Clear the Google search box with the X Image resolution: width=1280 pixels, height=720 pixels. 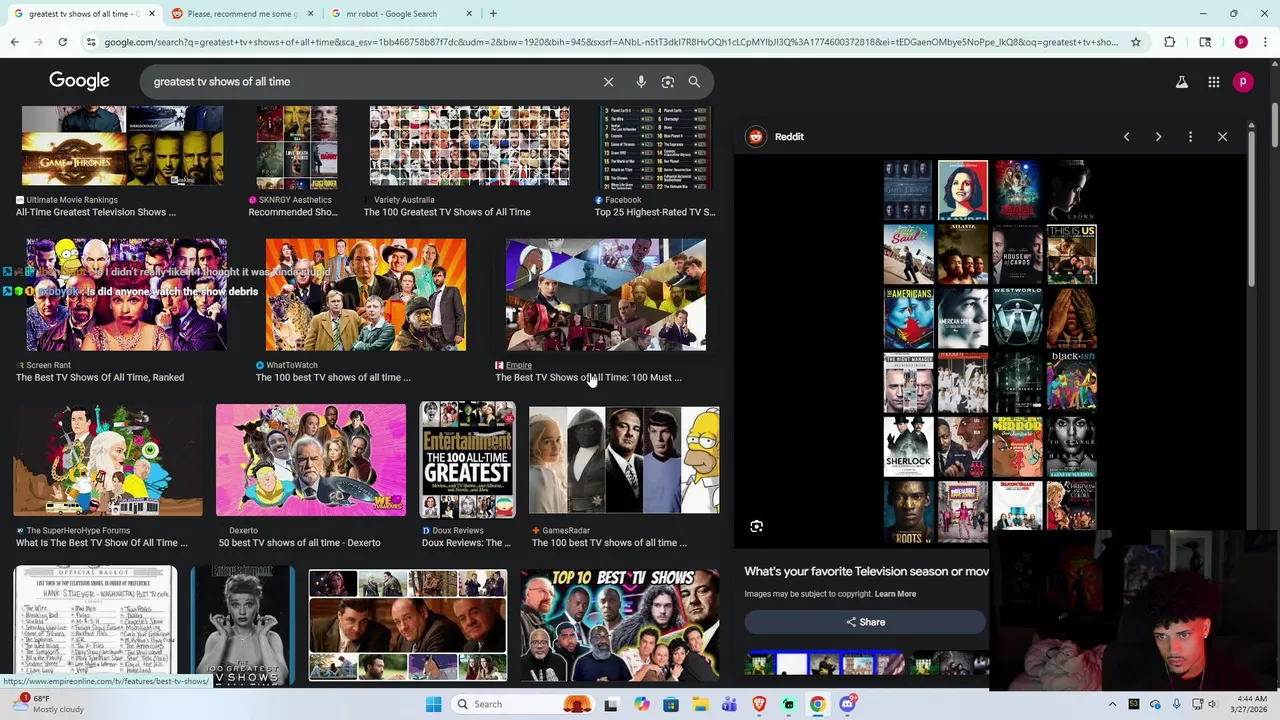point(608,82)
